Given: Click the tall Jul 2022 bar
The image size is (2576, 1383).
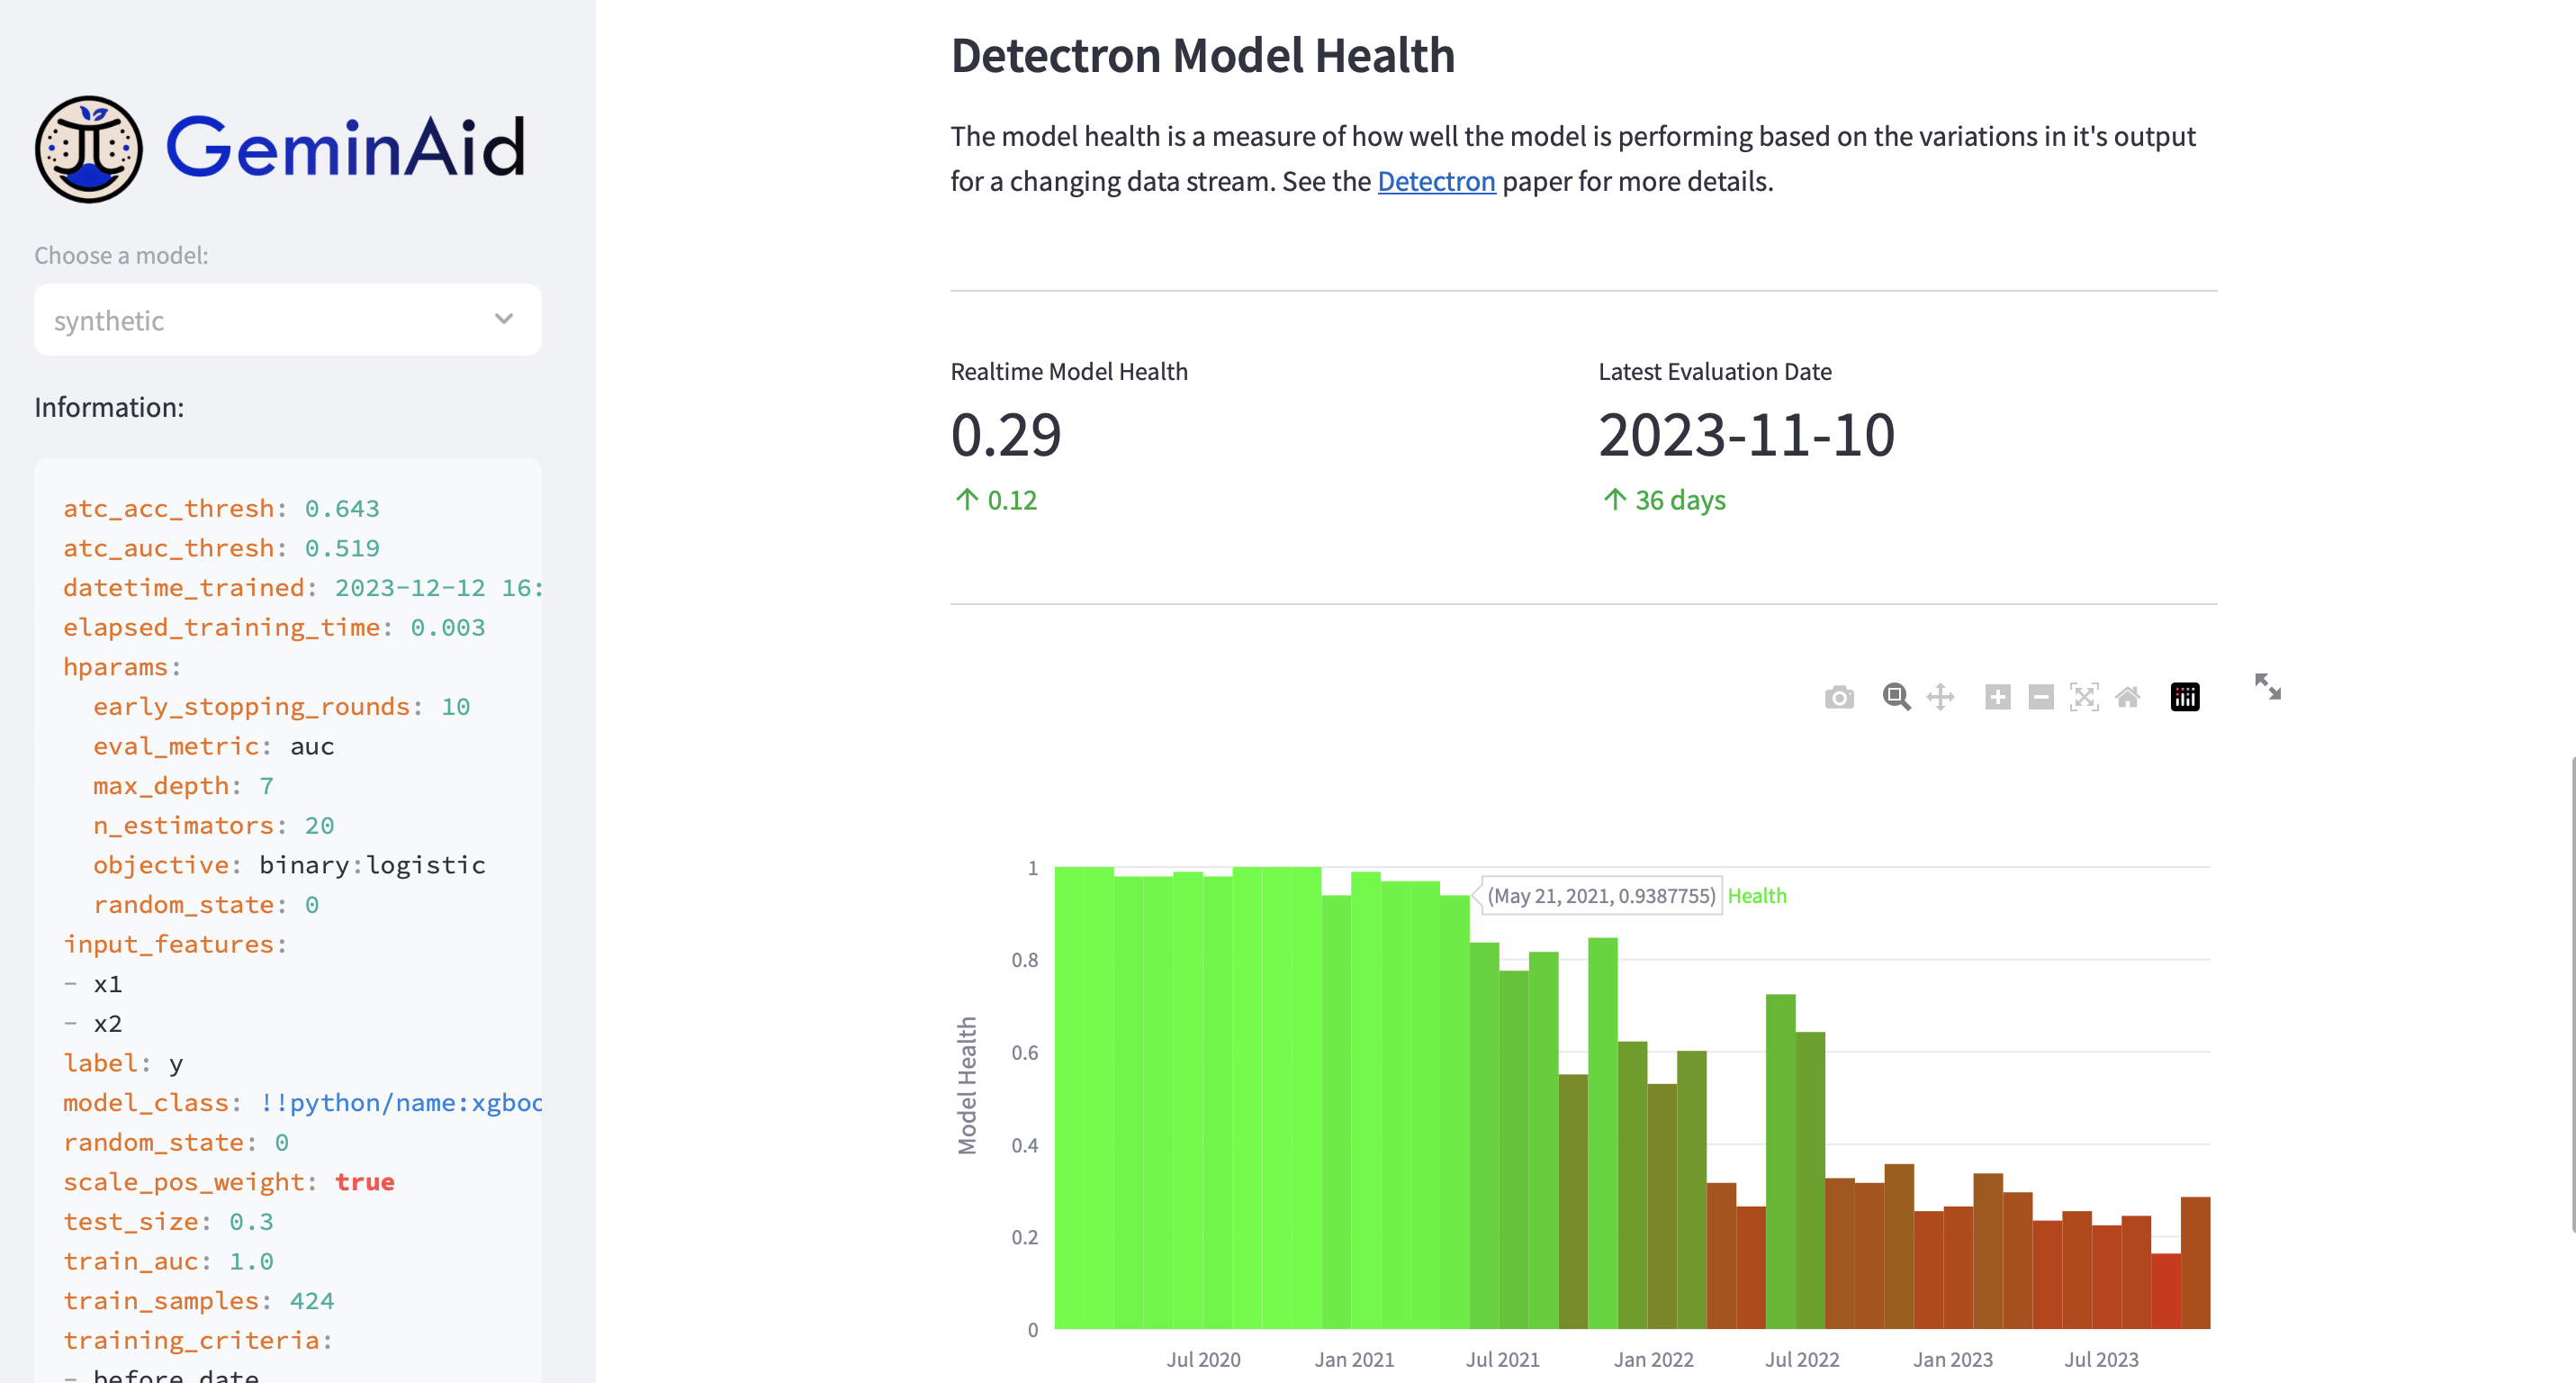Looking at the screenshot, I should [1780, 1160].
